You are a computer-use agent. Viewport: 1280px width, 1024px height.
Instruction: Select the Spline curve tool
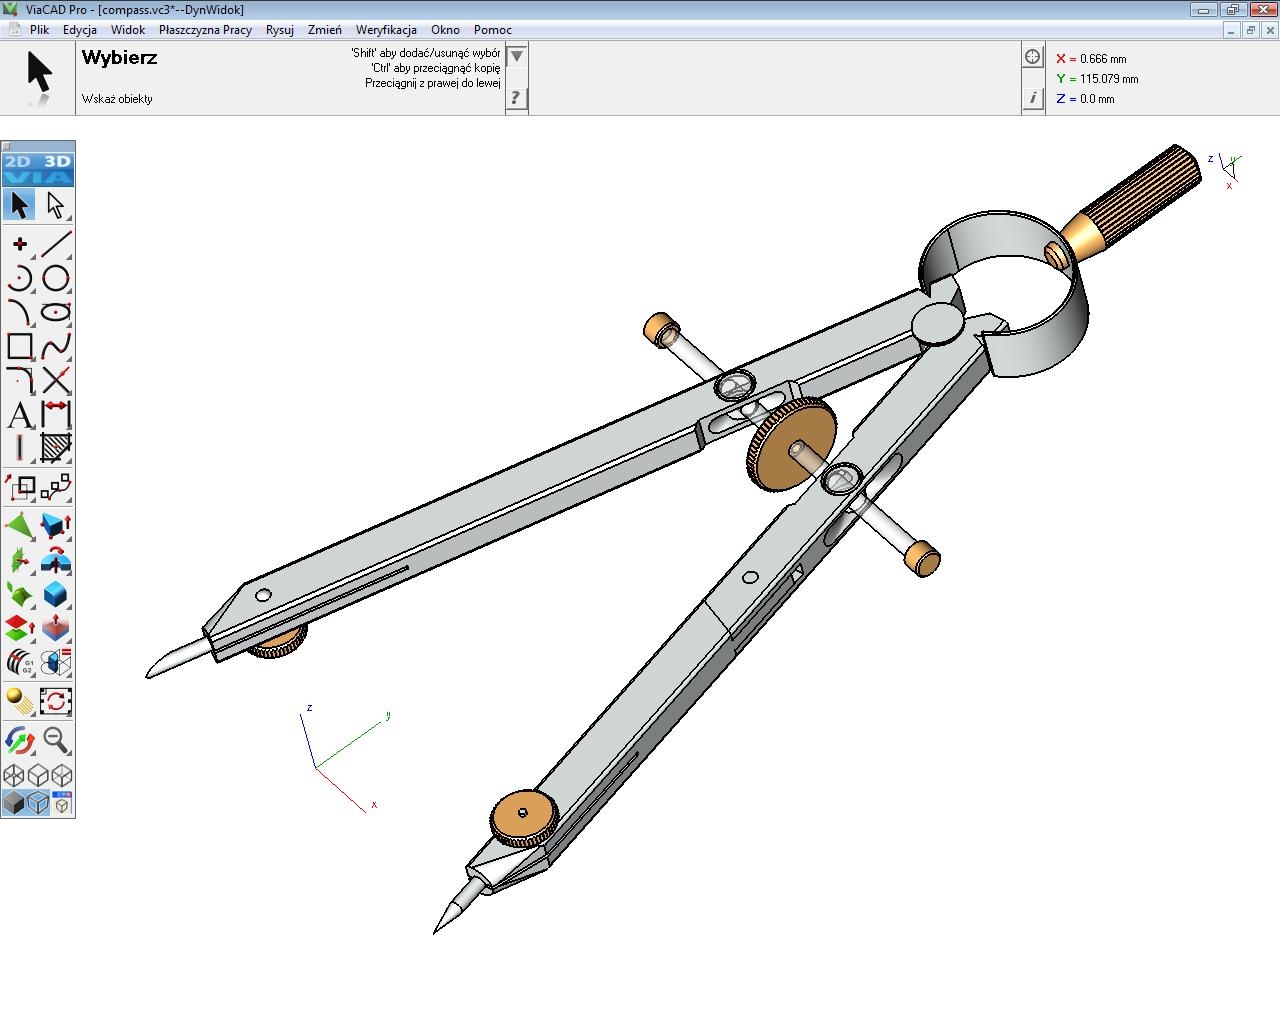coord(56,346)
